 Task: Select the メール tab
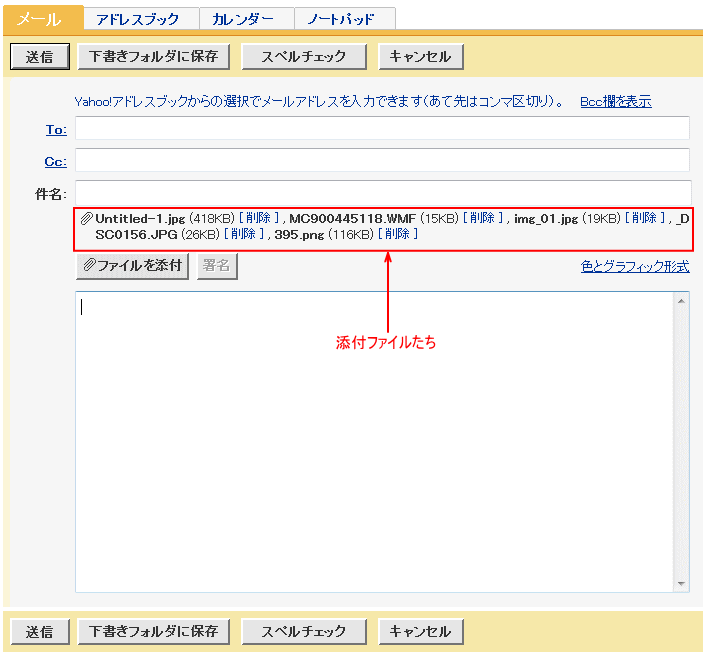tap(39, 19)
